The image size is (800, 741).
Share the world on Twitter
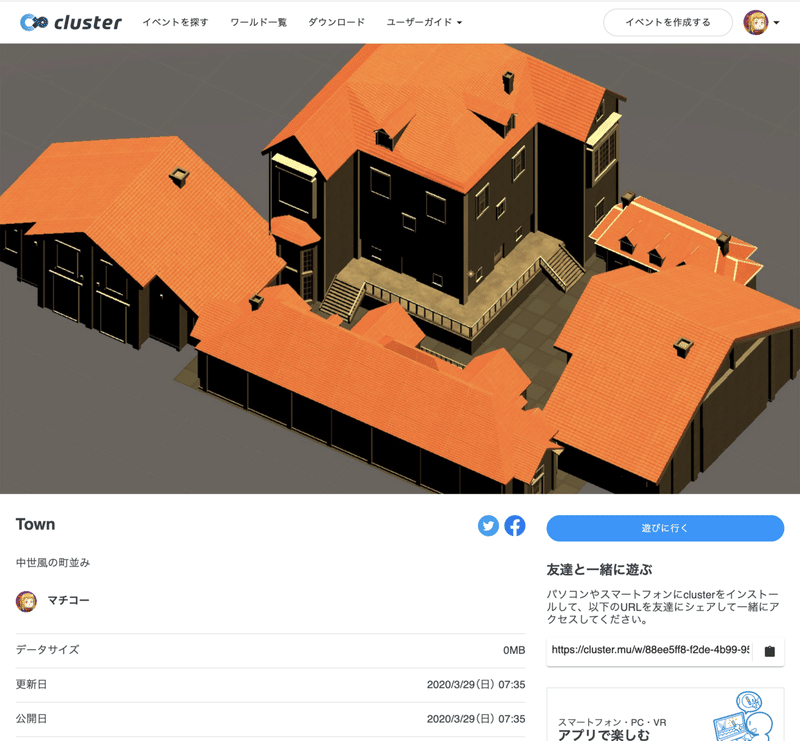click(x=488, y=526)
